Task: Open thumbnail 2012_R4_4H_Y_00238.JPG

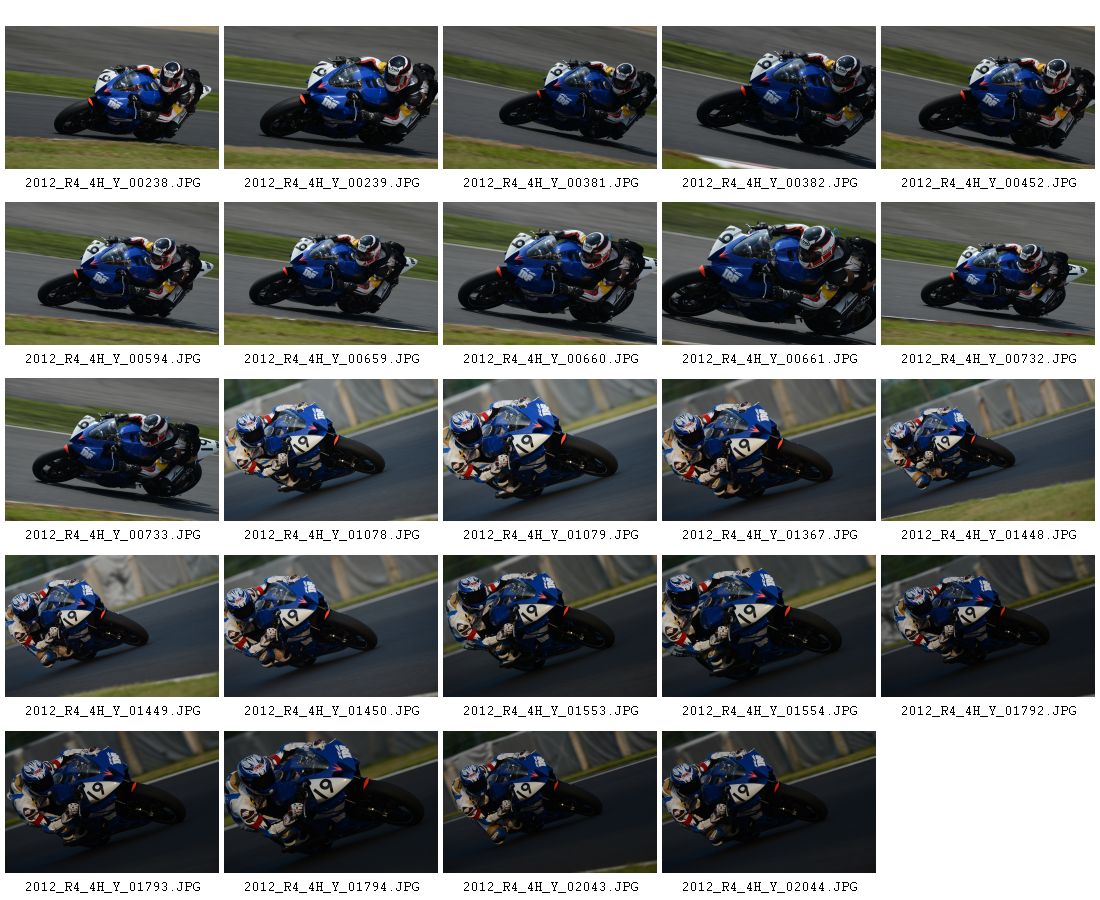Action: 112,98
